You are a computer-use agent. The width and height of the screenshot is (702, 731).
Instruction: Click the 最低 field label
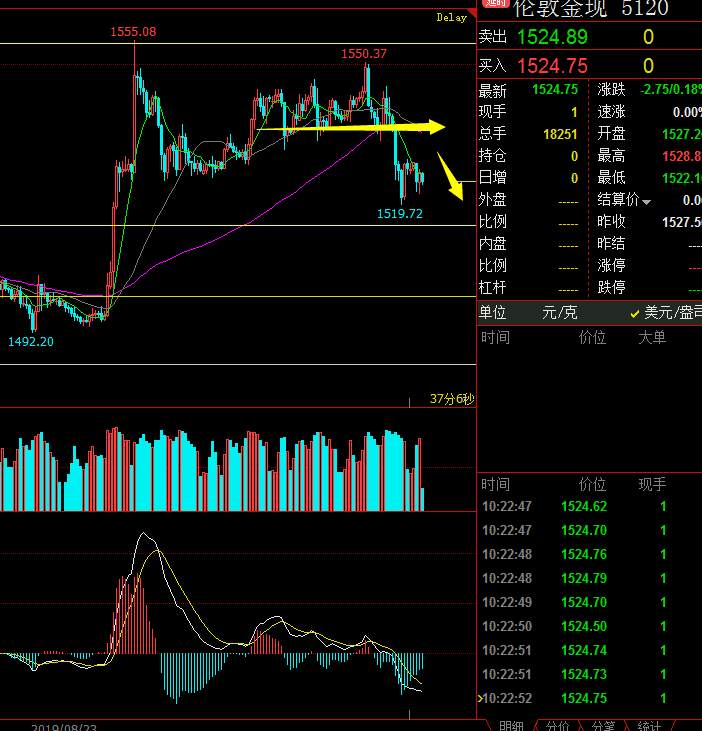tap(611, 178)
